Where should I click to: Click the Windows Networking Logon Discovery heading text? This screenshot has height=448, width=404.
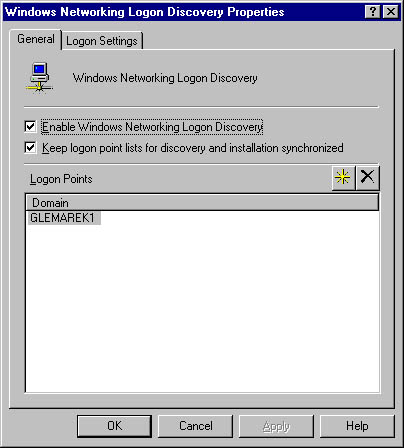165,78
